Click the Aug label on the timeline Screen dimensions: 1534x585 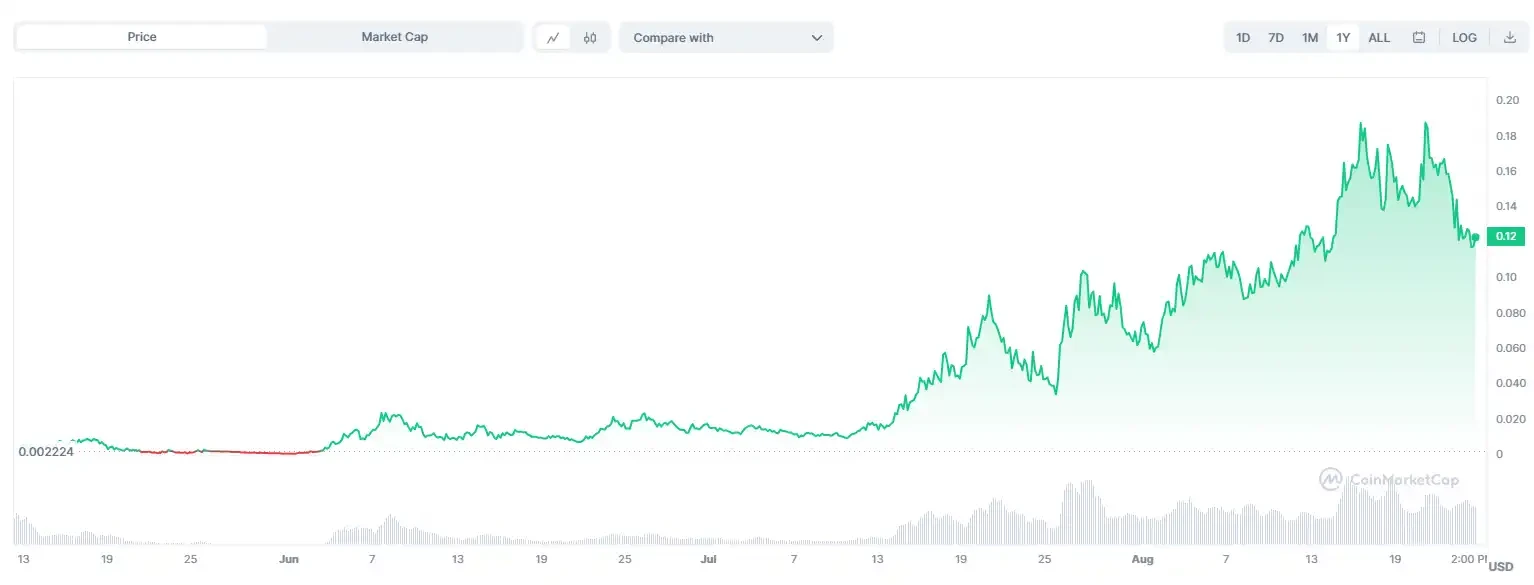[x=1143, y=559]
